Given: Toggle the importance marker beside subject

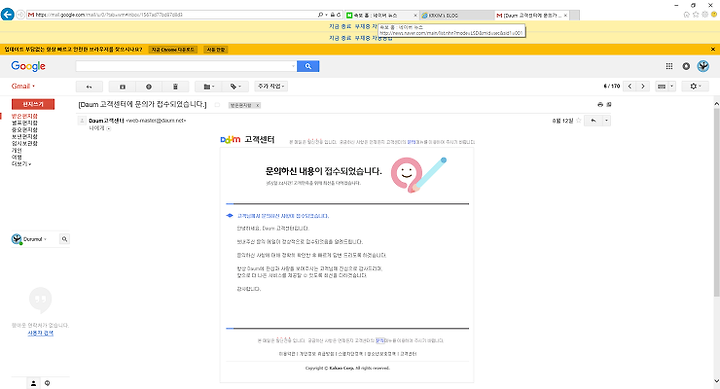Looking at the screenshot, I should 217,105.
